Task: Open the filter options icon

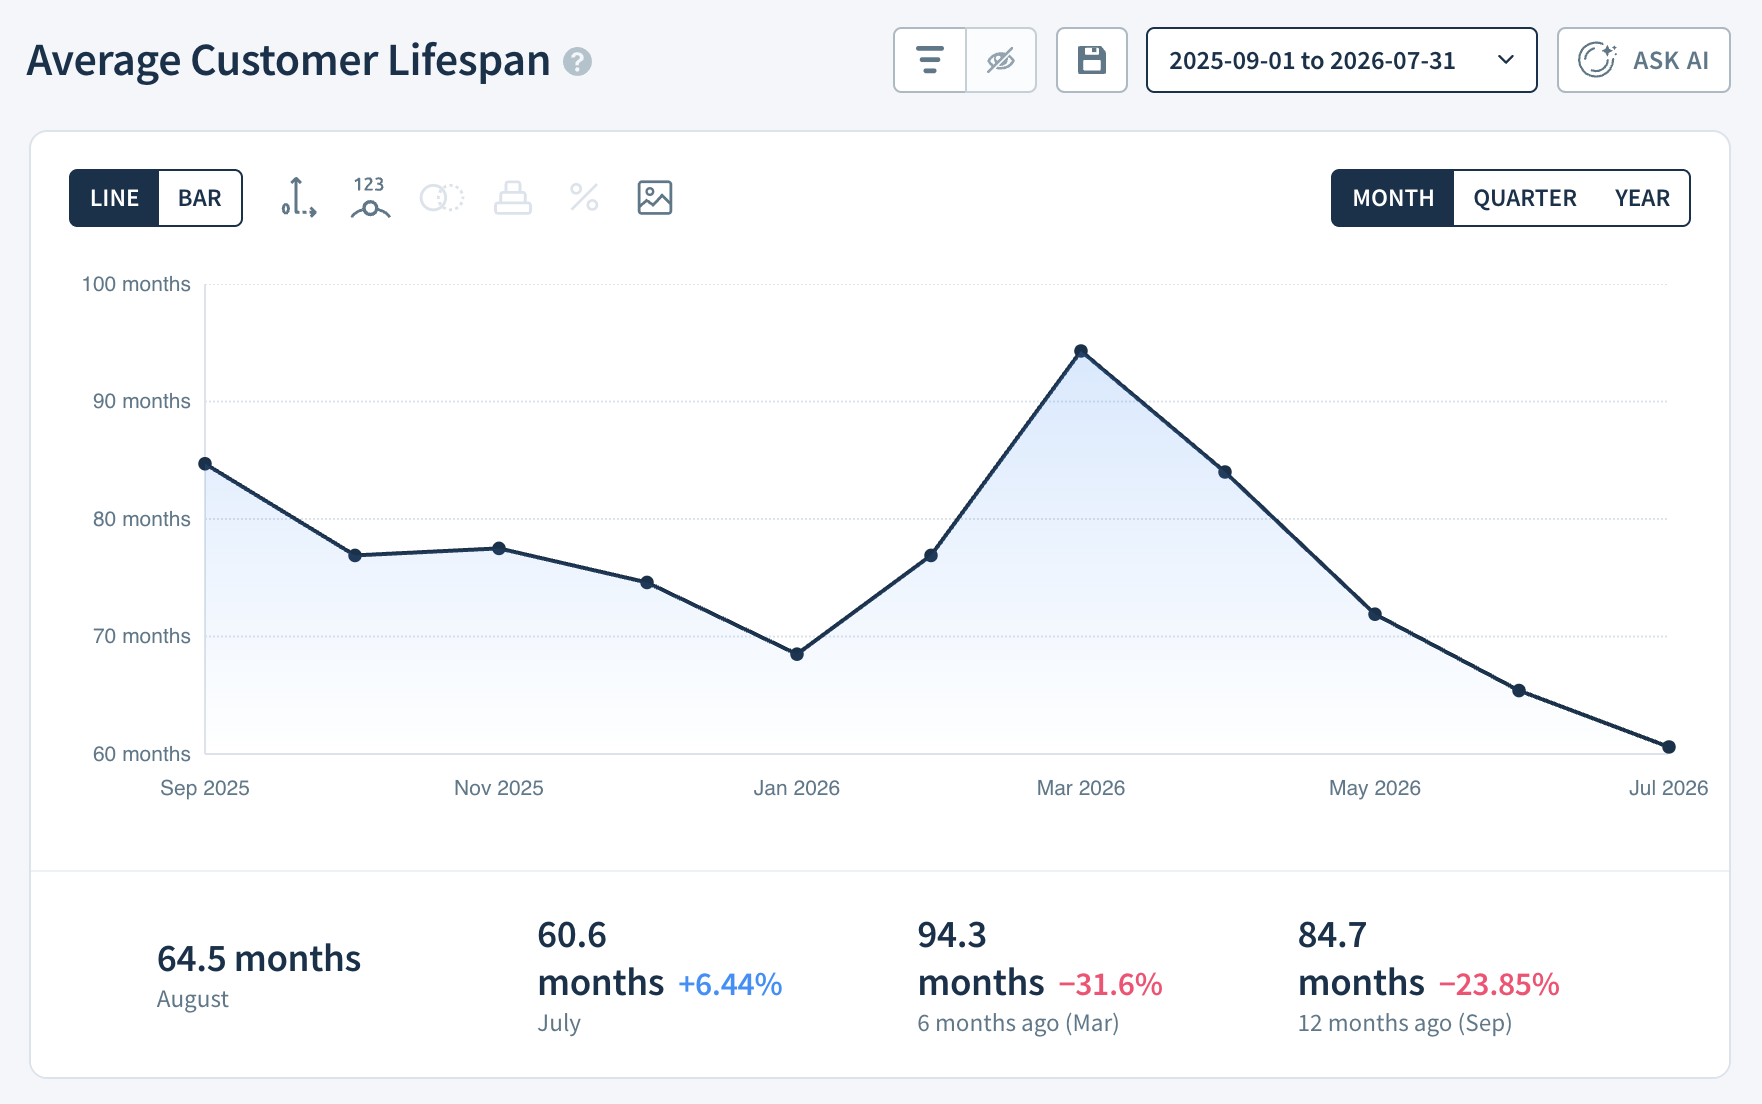Action: pos(930,61)
